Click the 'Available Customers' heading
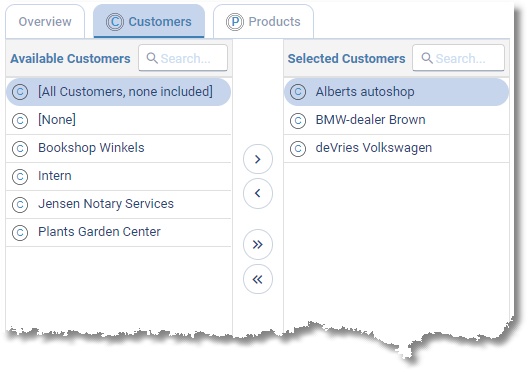The height and width of the screenshot is (373, 528). pos(70,58)
